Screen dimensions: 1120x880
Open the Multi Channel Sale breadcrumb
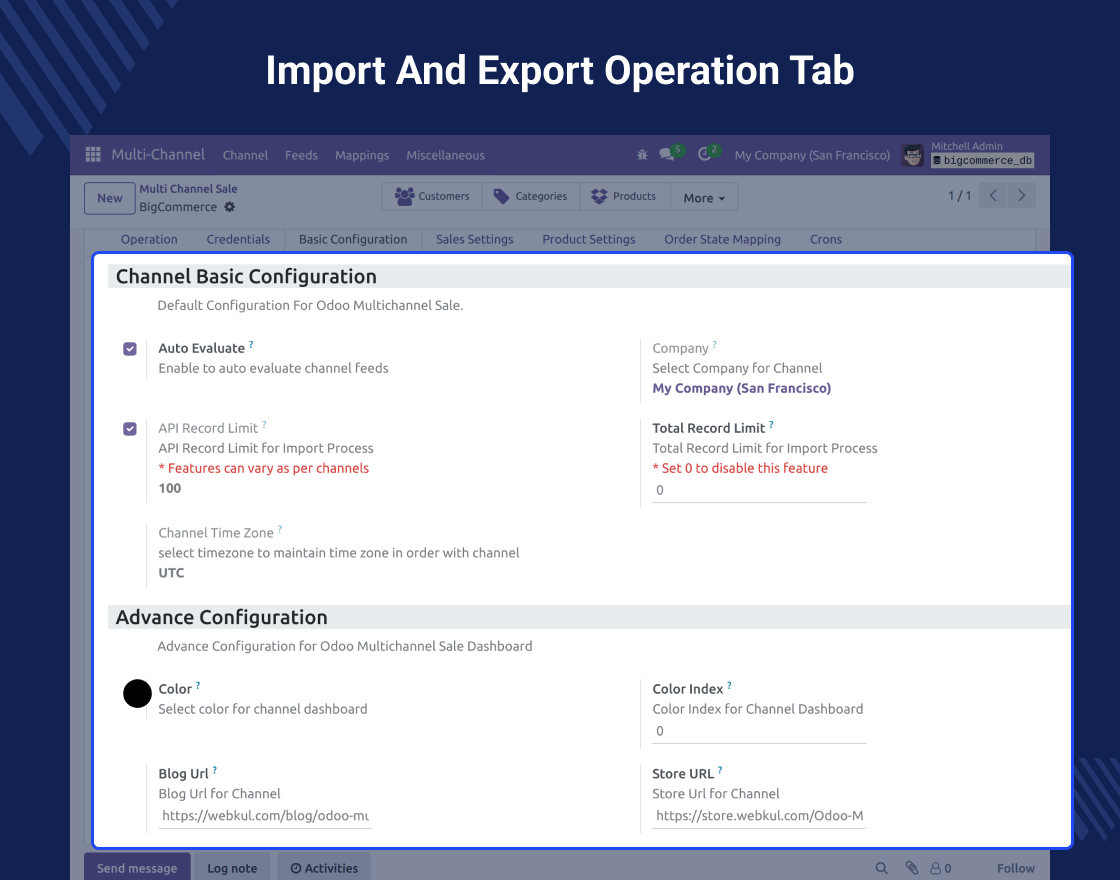point(189,189)
